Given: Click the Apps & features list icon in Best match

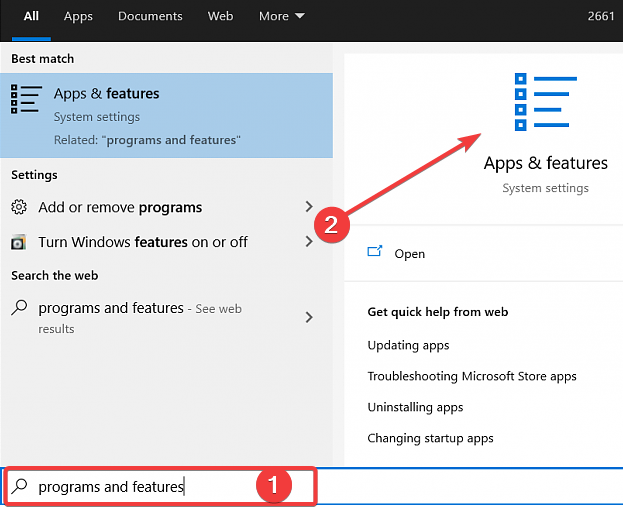Looking at the screenshot, I should click(26, 99).
